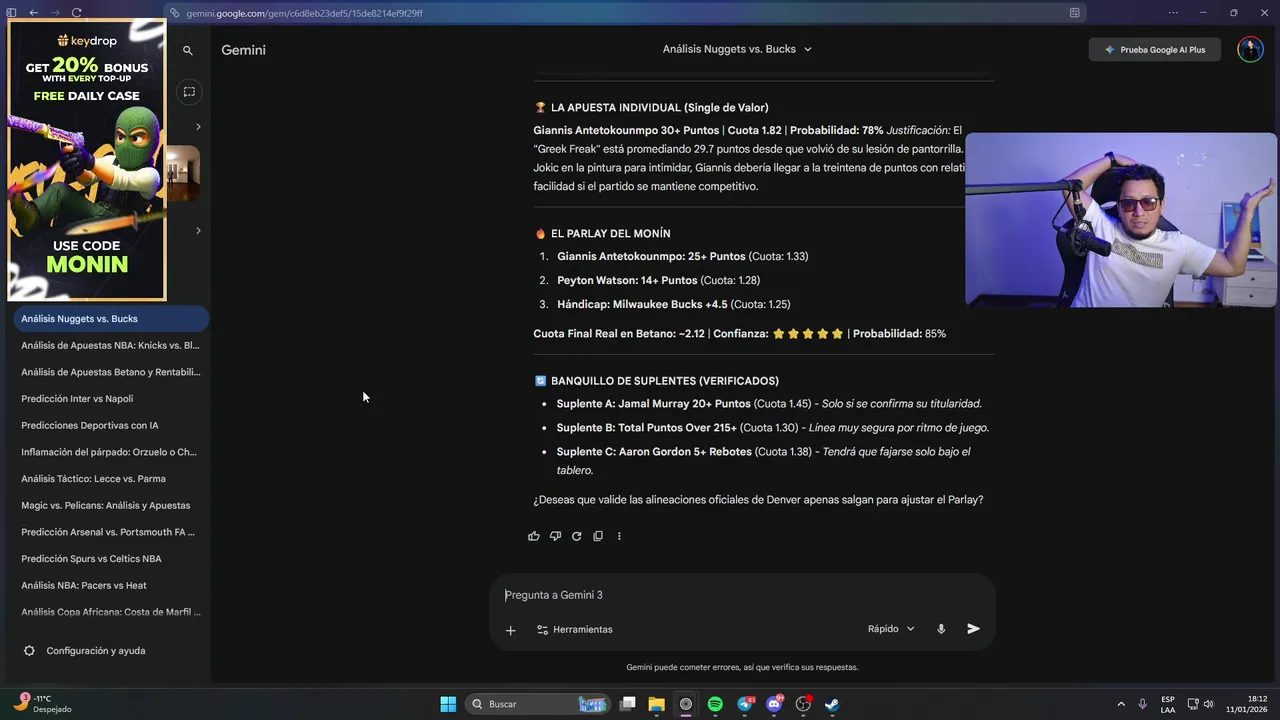
Task: Dislike the response with thumbs down
Action: pyautogui.click(x=555, y=536)
